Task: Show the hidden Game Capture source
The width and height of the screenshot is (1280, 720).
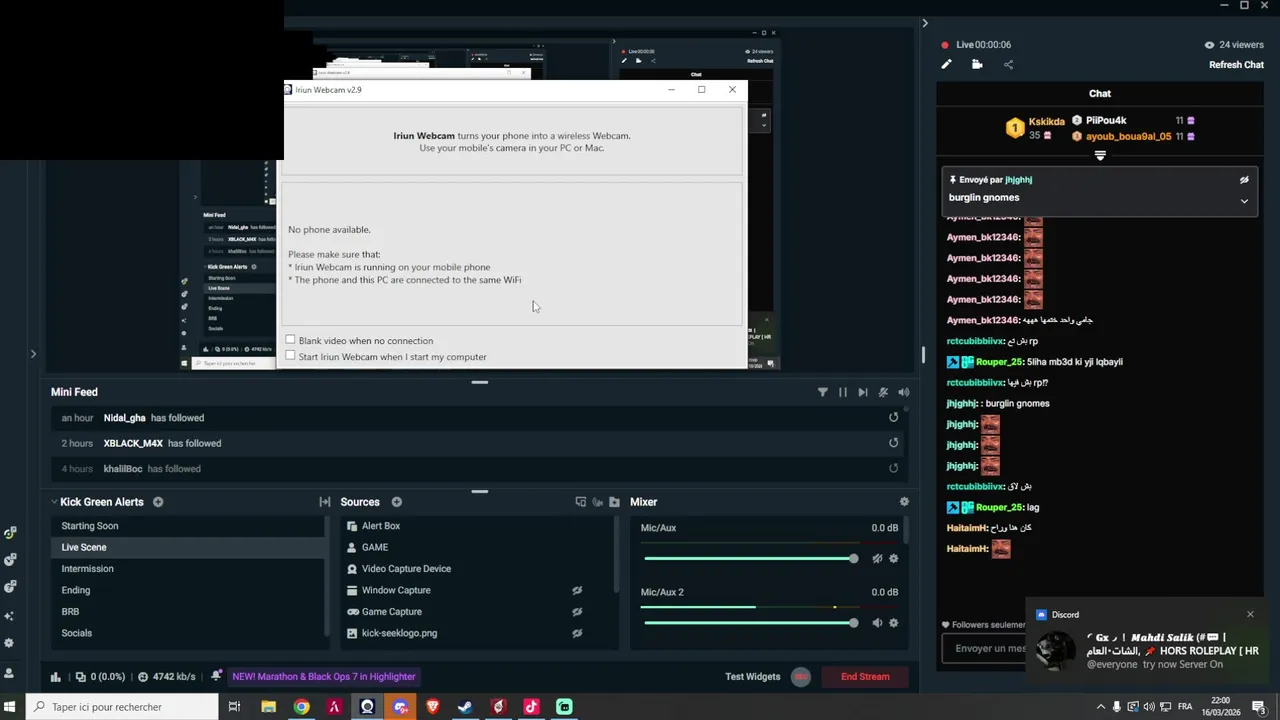Action: (577, 612)
